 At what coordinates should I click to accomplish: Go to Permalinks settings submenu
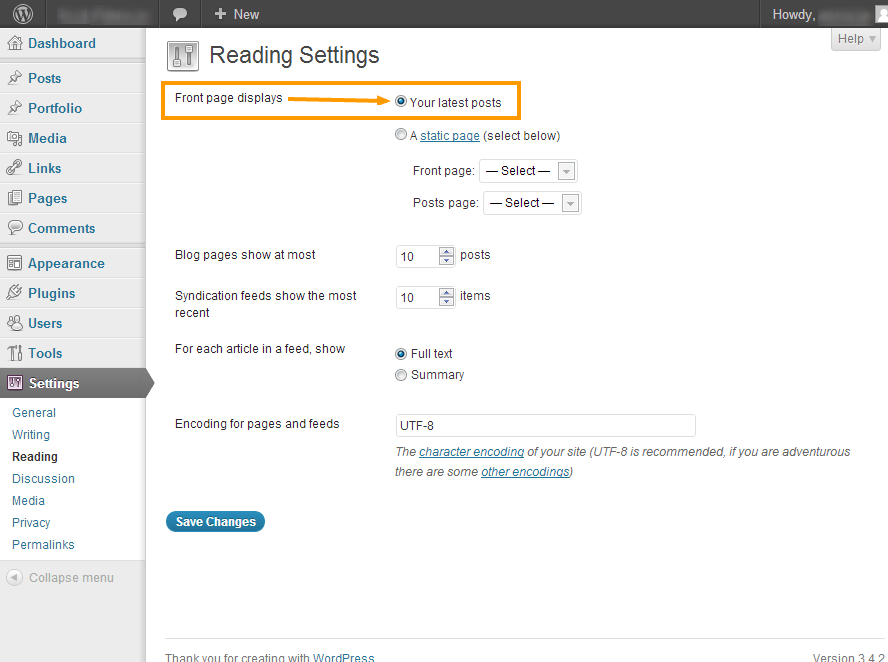coord(43,545)
